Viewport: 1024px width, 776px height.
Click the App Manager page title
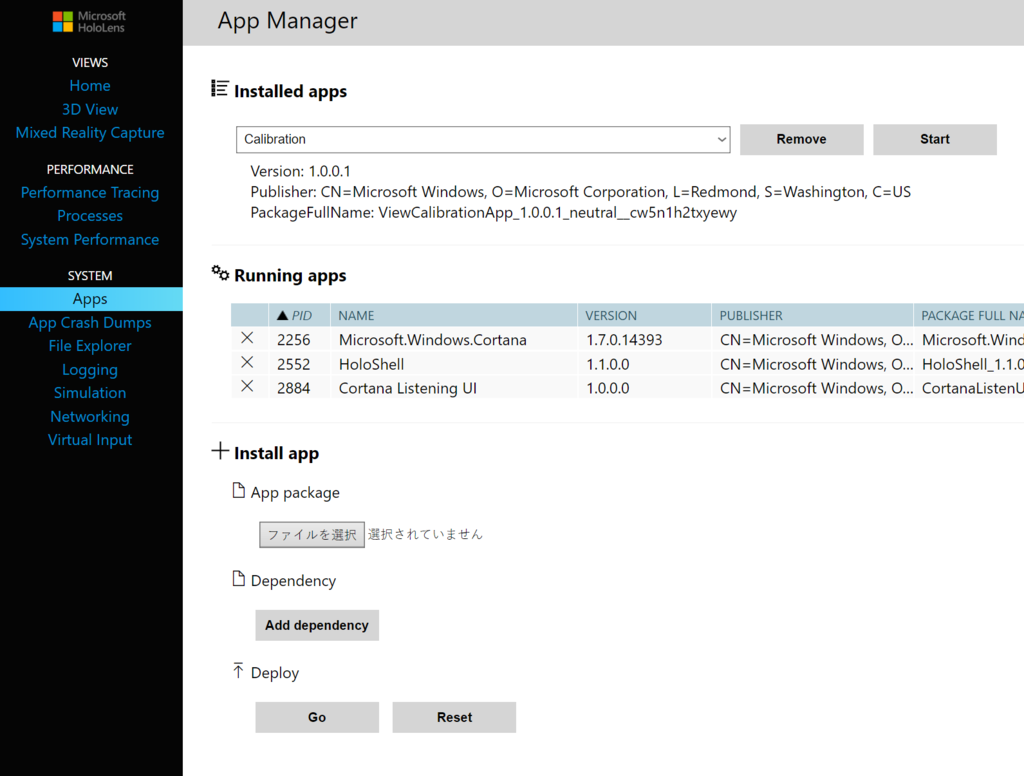point(287,21)
